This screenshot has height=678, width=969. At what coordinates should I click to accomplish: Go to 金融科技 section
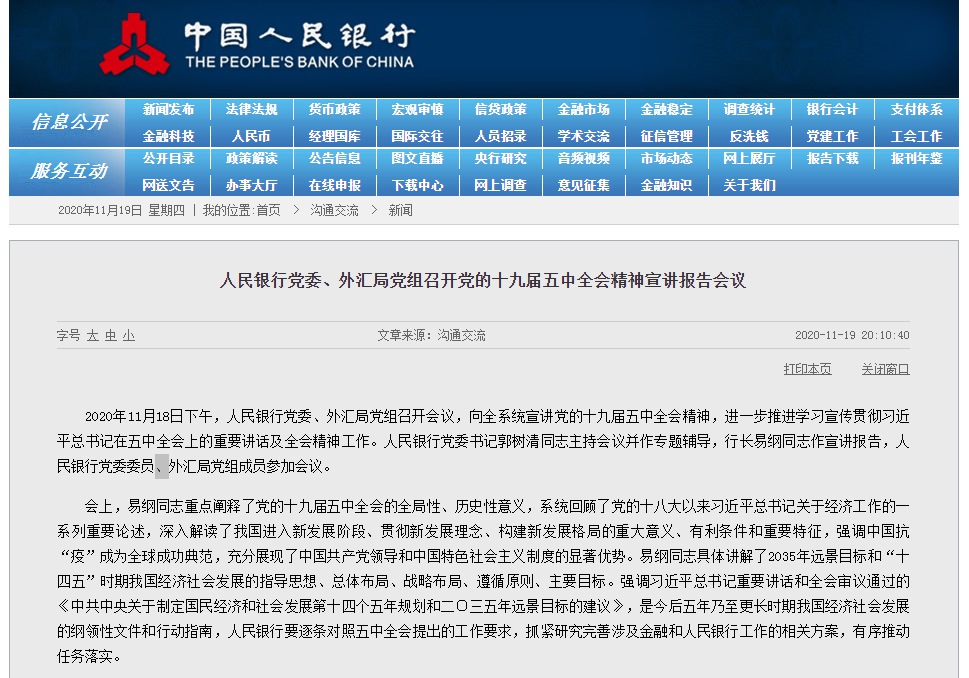point(168,136)
